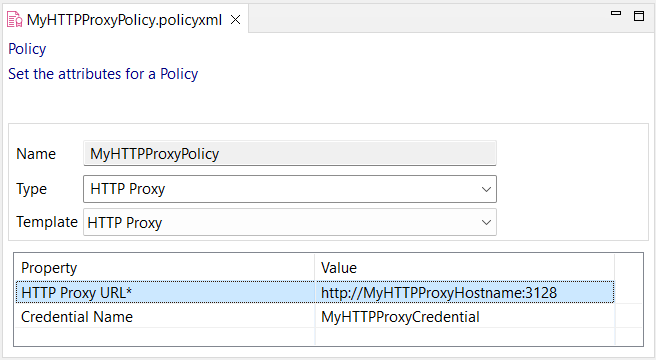The height and width of the screenshot is (360, 656).
Task: Click the Name field MyHTTPProxyPolicy
Action: click(x=290, y=153)
